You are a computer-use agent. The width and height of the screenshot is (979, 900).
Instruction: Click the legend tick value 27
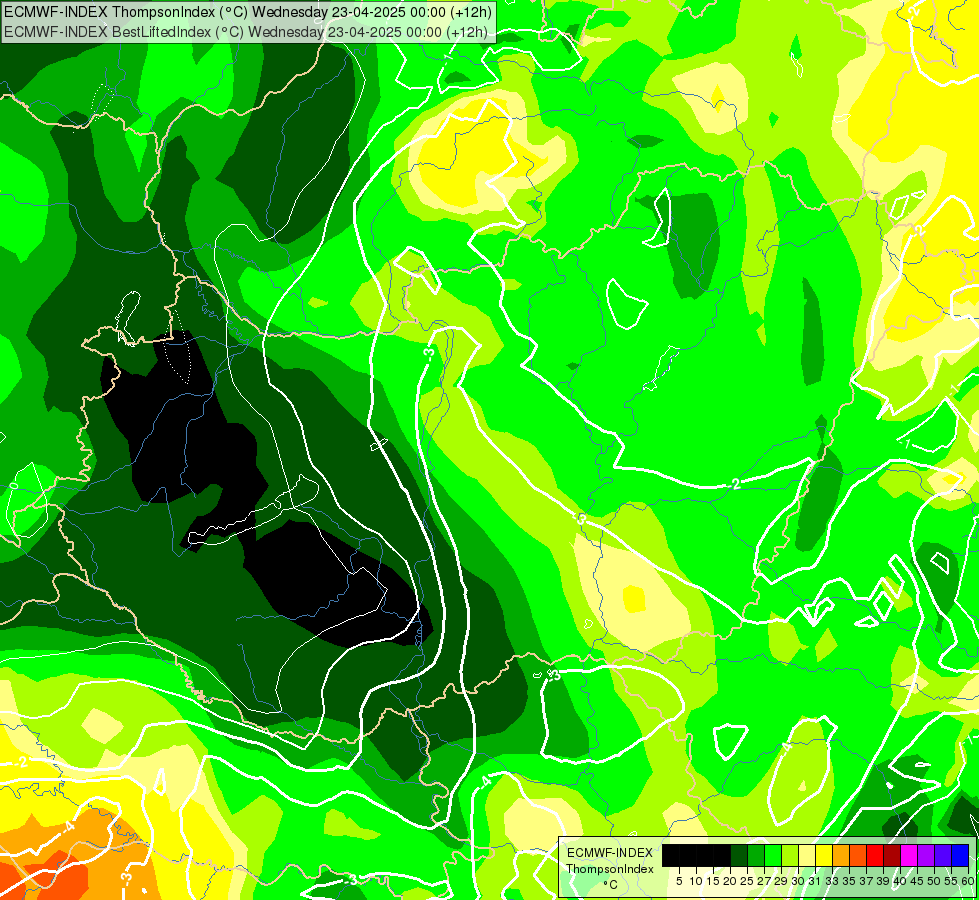764,881
